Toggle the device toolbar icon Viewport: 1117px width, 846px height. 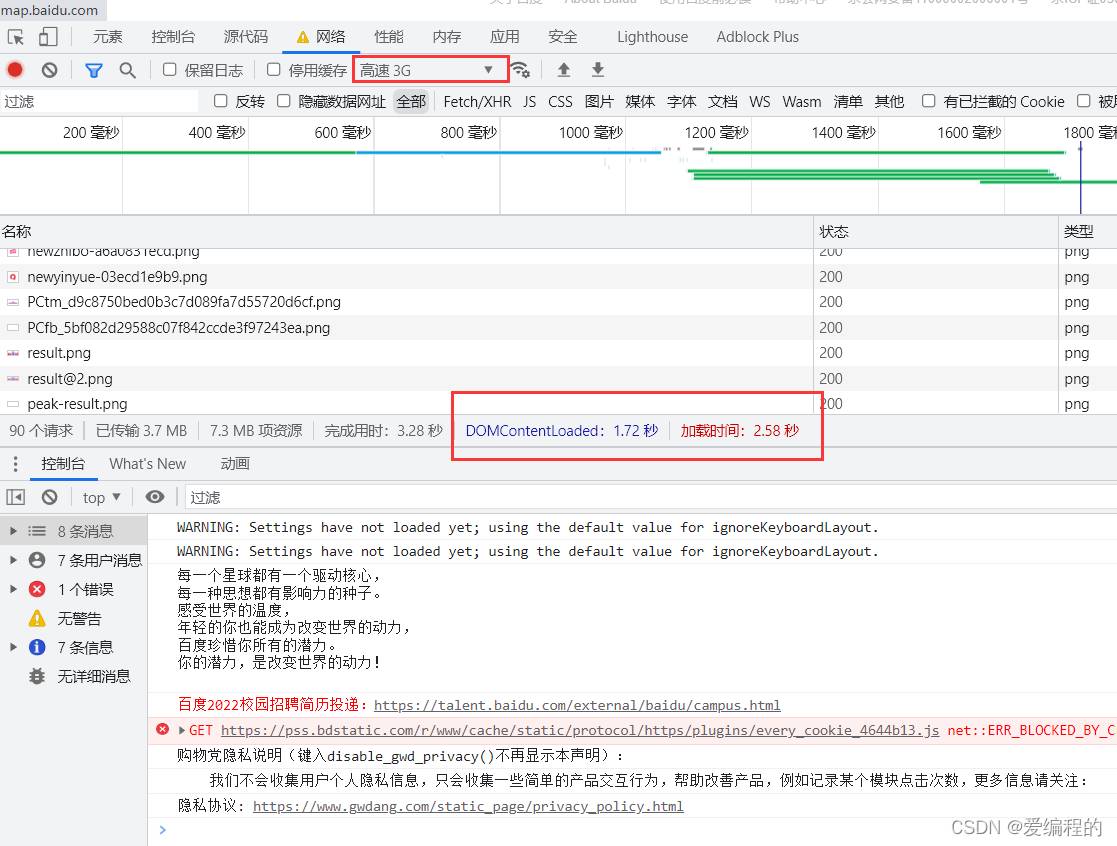48,37
